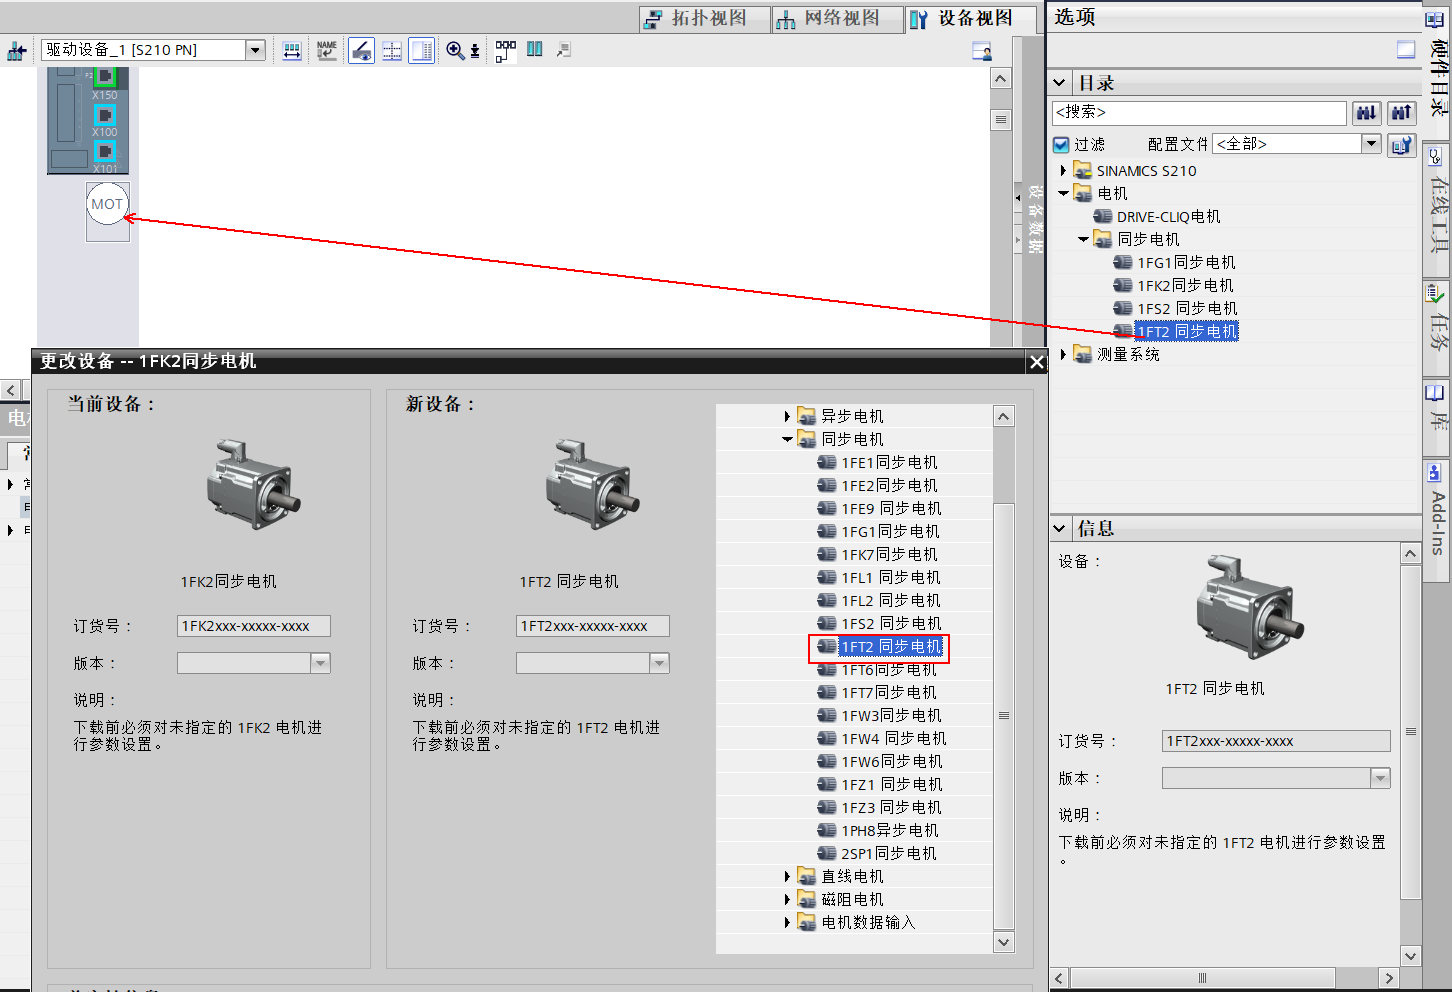Select 1FG1同步电机 in the hardware catalog
1452x992 pixels.
(x=1186, y=262)
